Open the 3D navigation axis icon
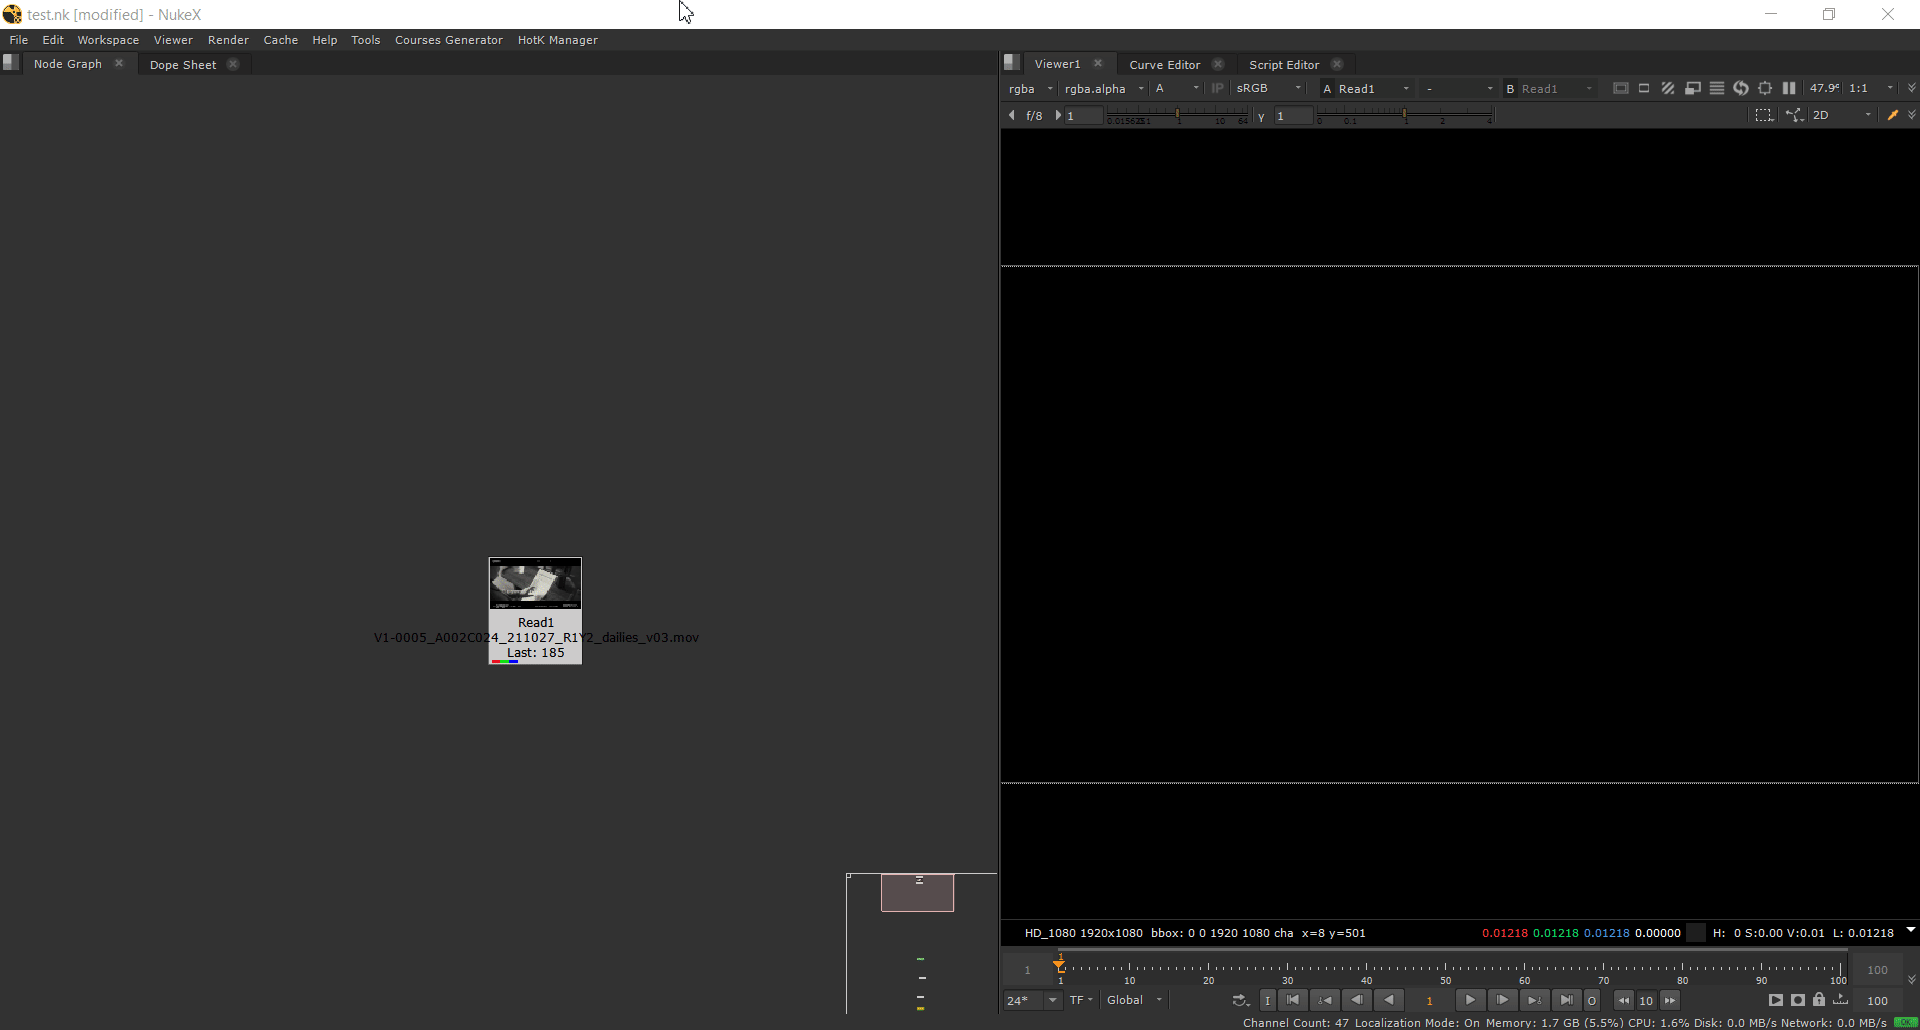Image resolution: width=1920 pixels, height=1030 pixels. (x=1795, y=115)
